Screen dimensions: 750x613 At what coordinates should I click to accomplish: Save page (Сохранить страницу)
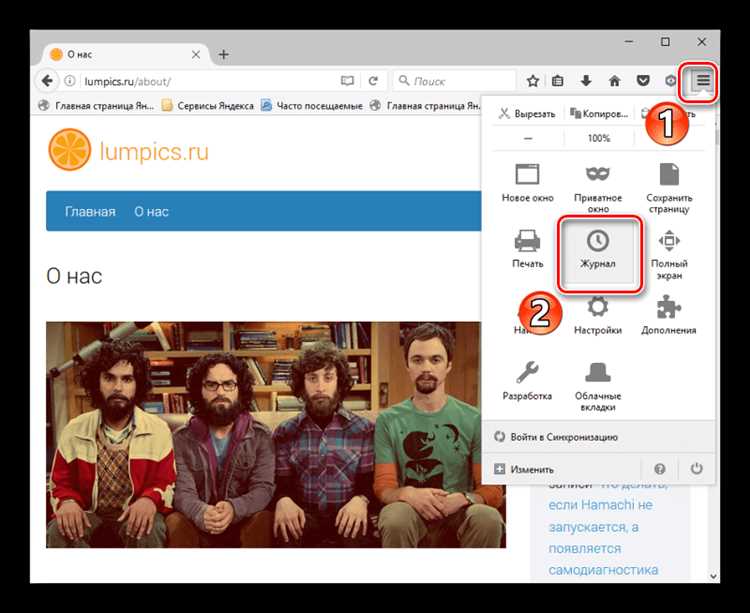coord(669,188)
